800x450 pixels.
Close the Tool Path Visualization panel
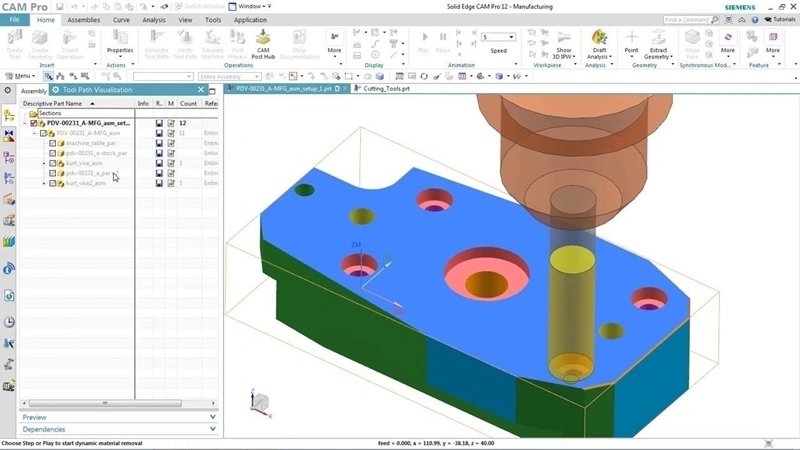201,90
